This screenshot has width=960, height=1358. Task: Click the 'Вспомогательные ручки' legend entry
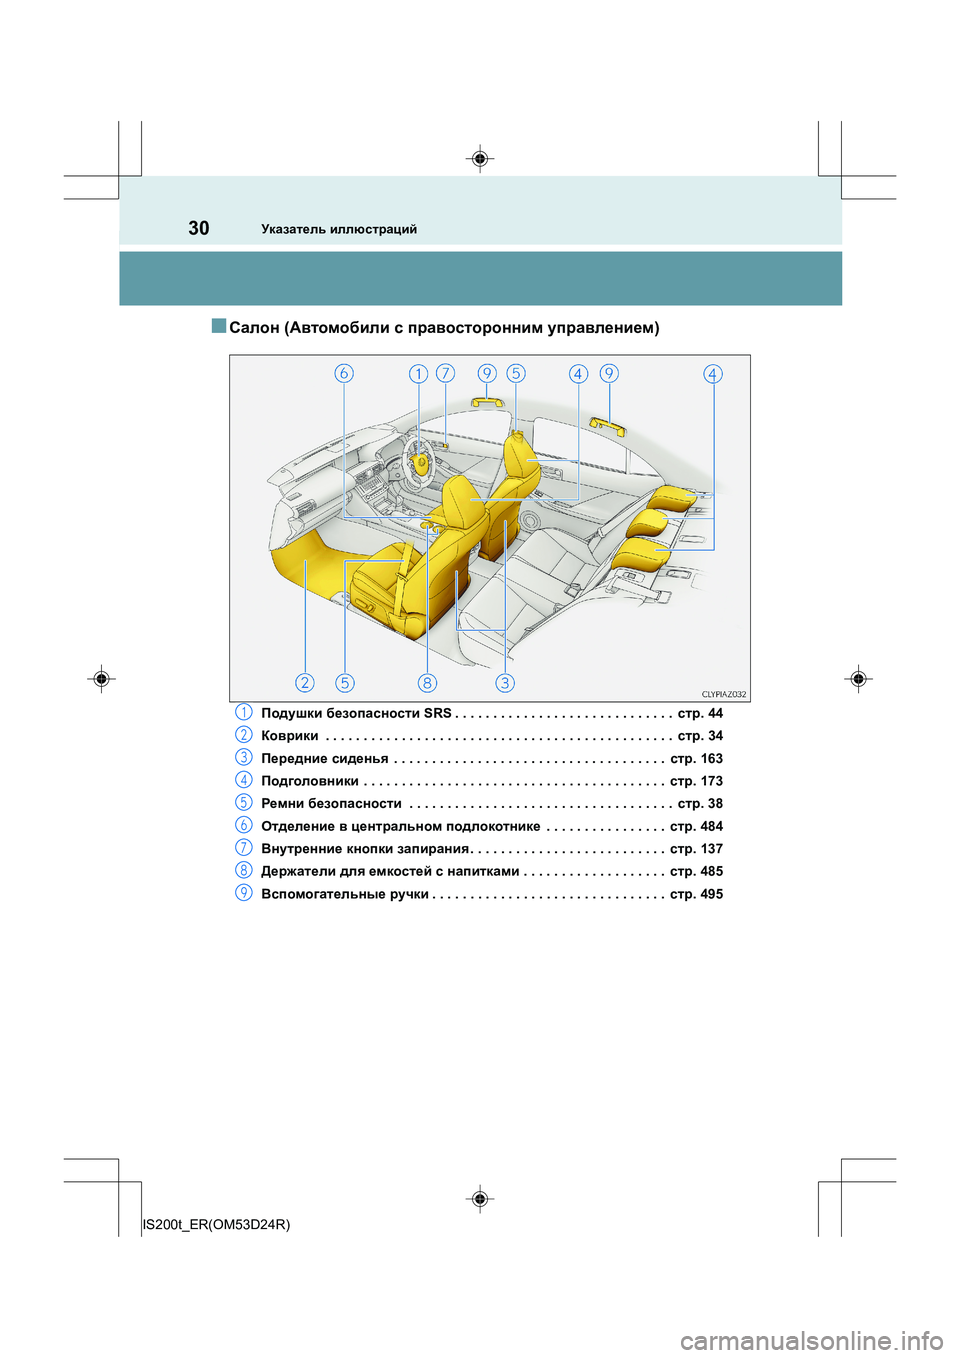(x=344, y=894)
